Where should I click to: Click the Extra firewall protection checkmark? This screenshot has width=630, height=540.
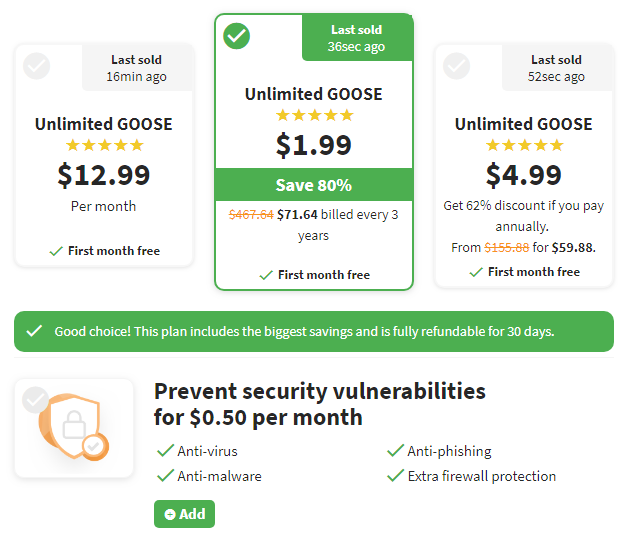point(395,476)
